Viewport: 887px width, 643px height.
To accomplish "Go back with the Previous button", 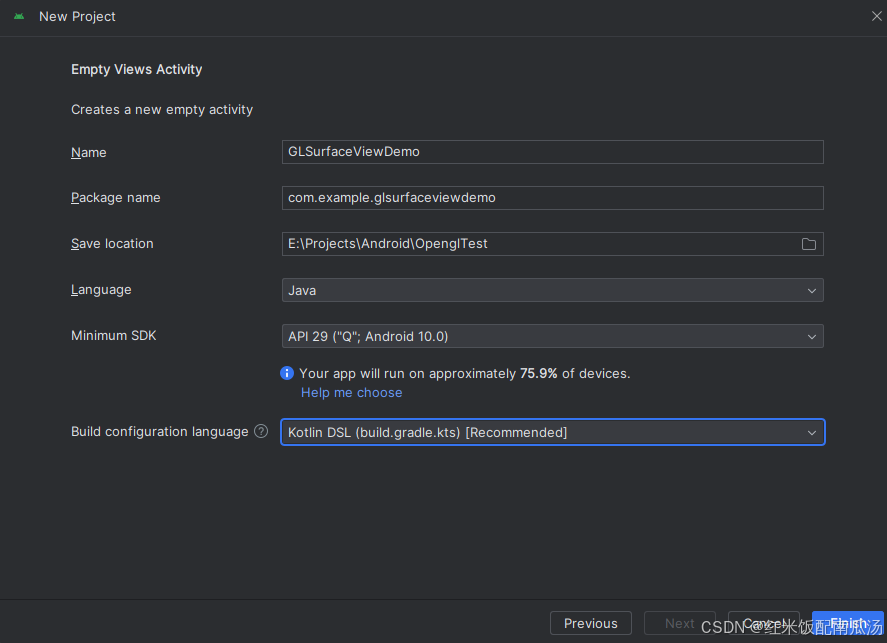I will [x=590, y=623].
